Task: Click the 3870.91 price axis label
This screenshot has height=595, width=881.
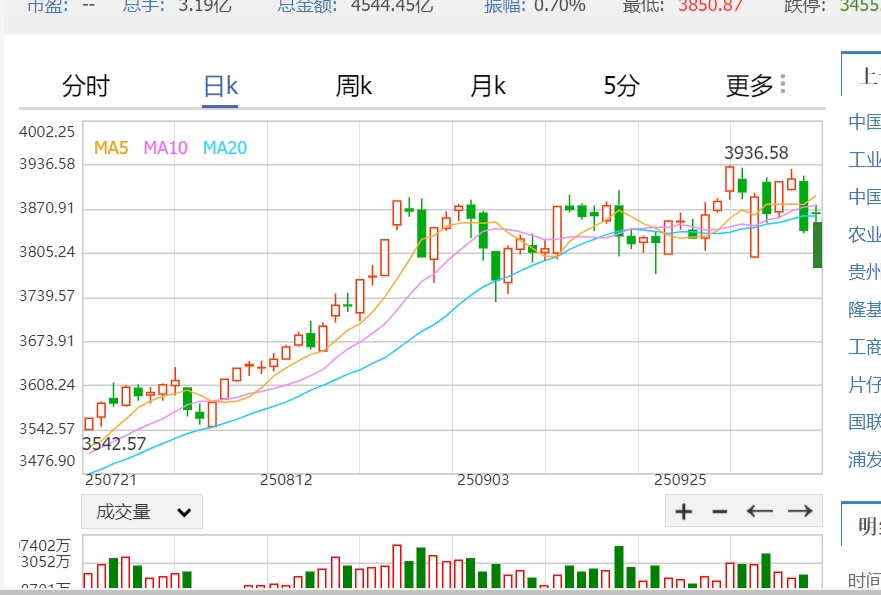Action: [x=47, y=208]
